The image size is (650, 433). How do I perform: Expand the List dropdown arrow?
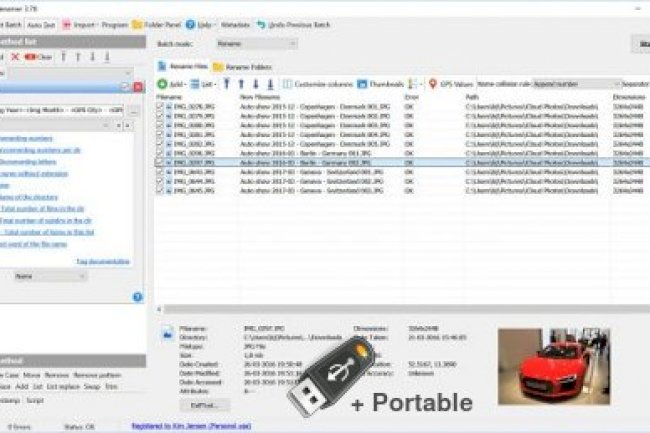tap(215, 85)
